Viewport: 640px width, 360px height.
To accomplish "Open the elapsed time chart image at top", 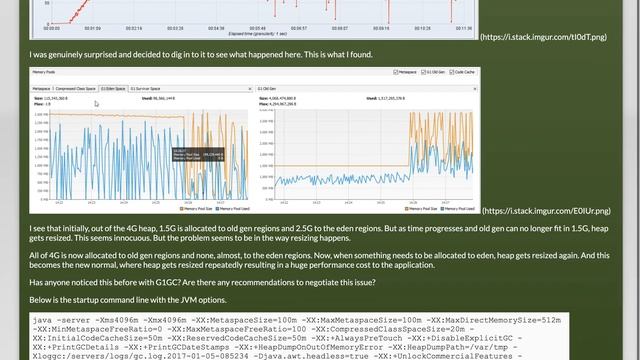I will 255,20.
